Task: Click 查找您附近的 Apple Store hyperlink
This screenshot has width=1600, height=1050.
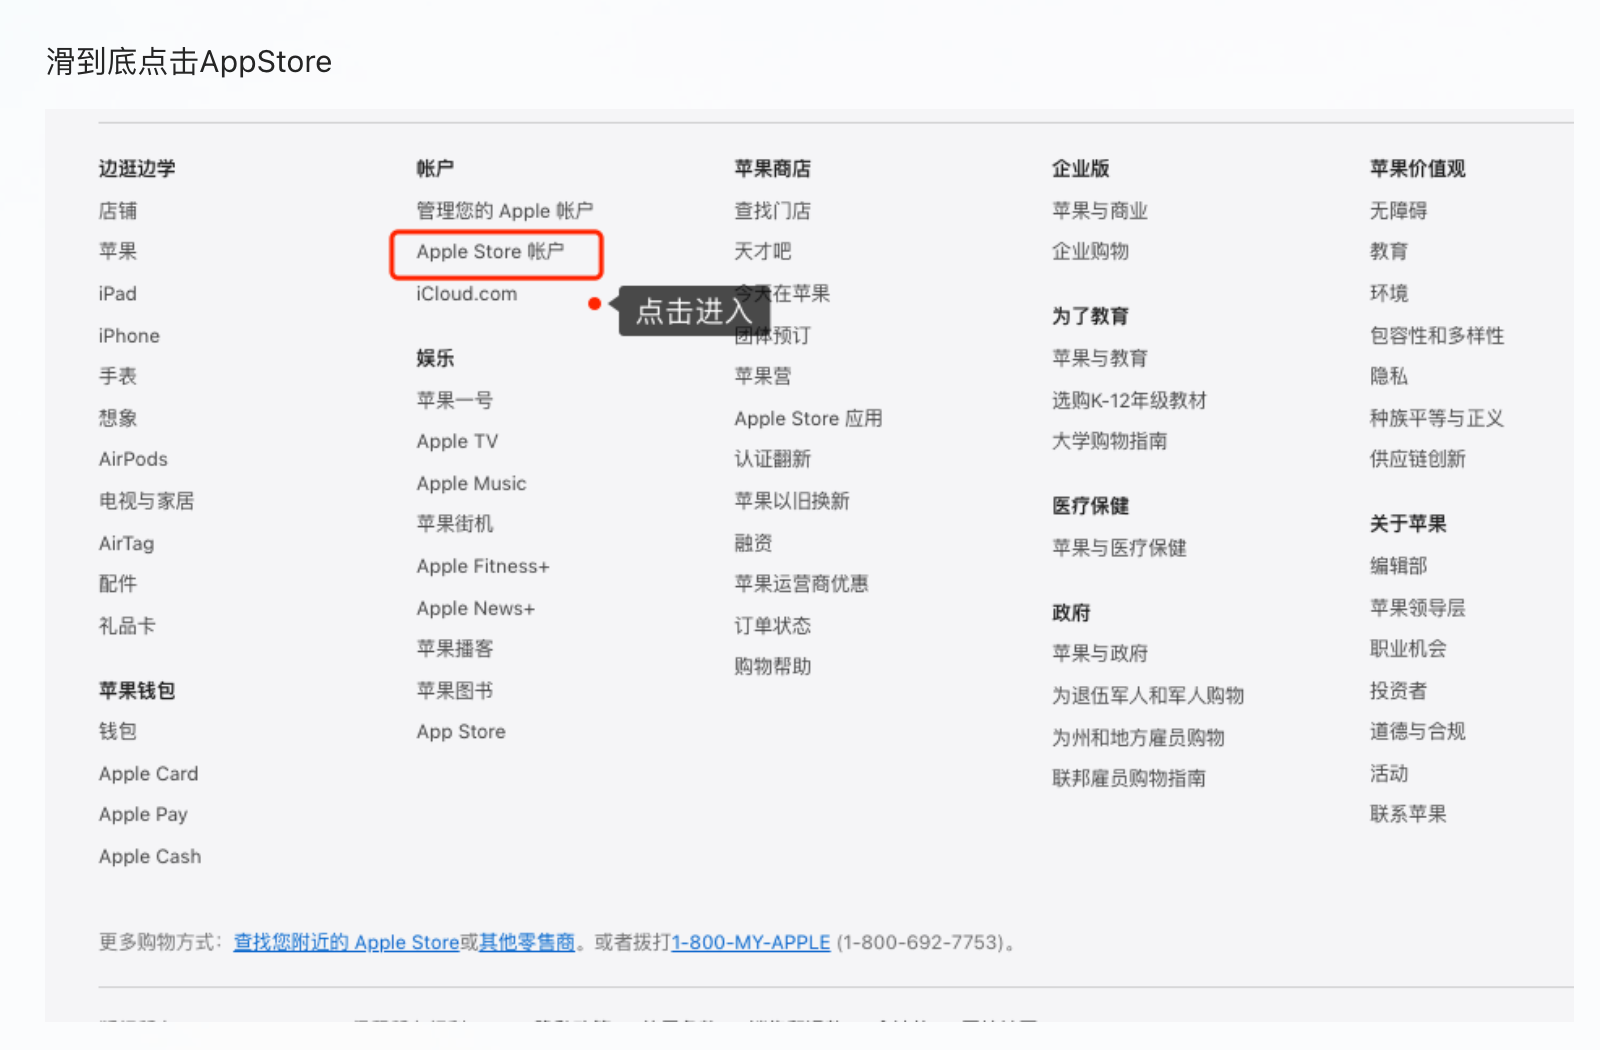Action: [346, 943]
